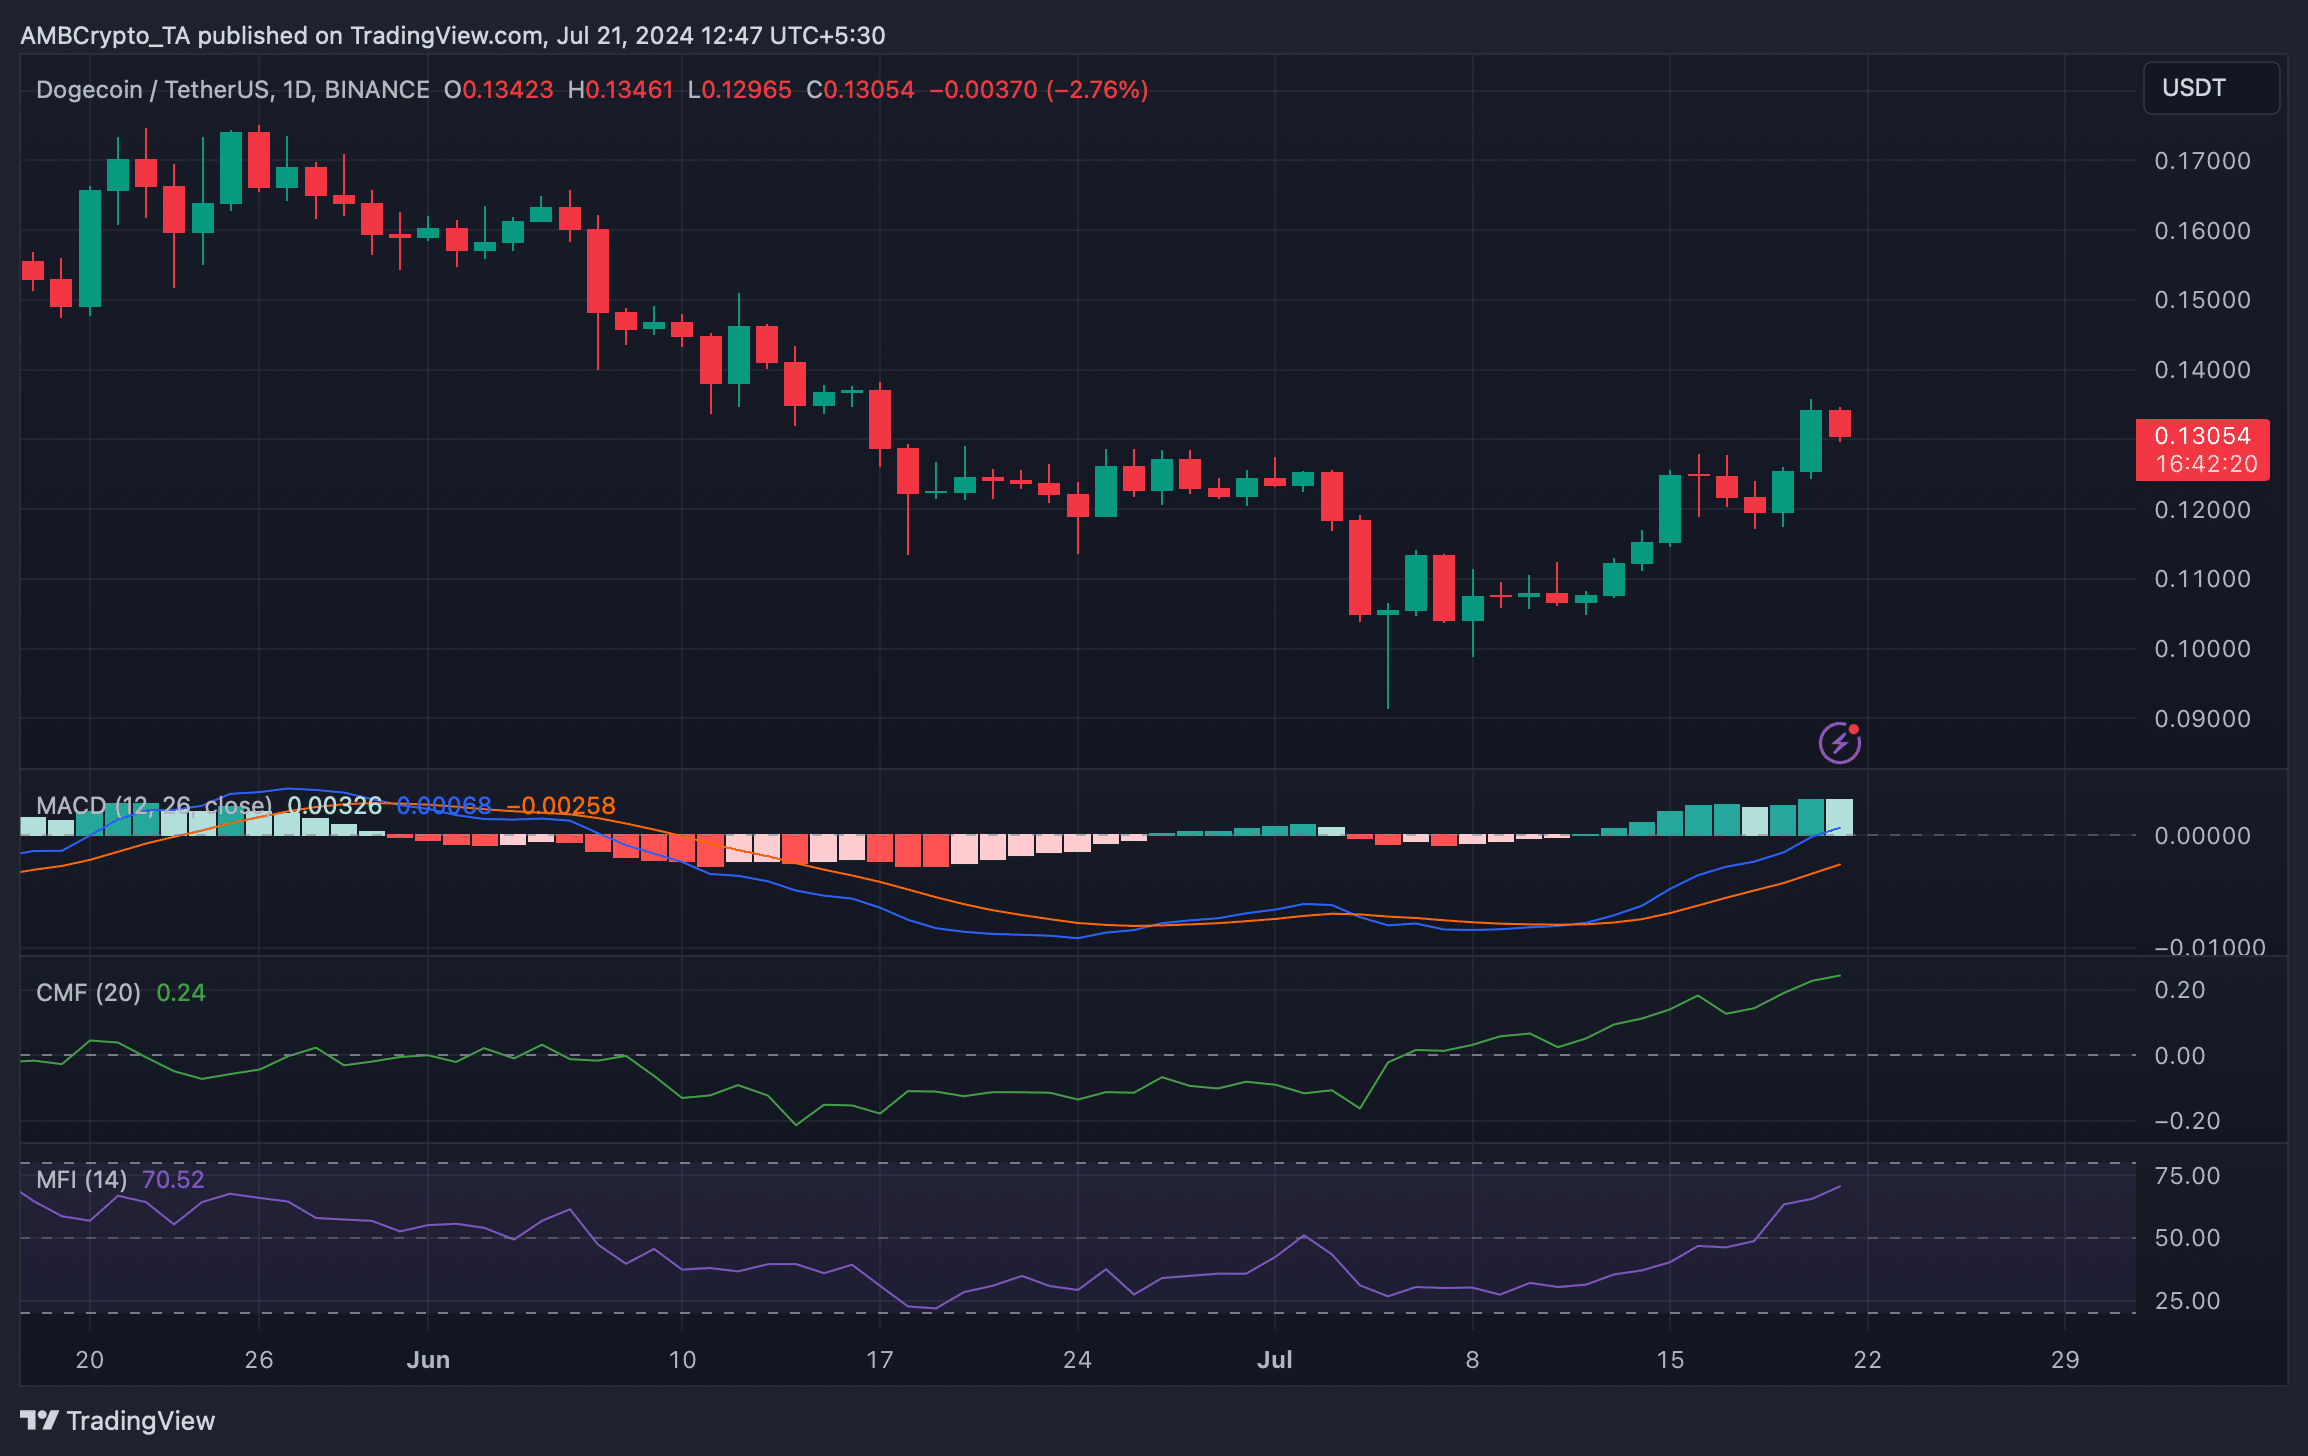Click the 50.00 level on the MFI scale
The width and height of the screenshot is (2308, 1456).
(x=2187, y=1238)
